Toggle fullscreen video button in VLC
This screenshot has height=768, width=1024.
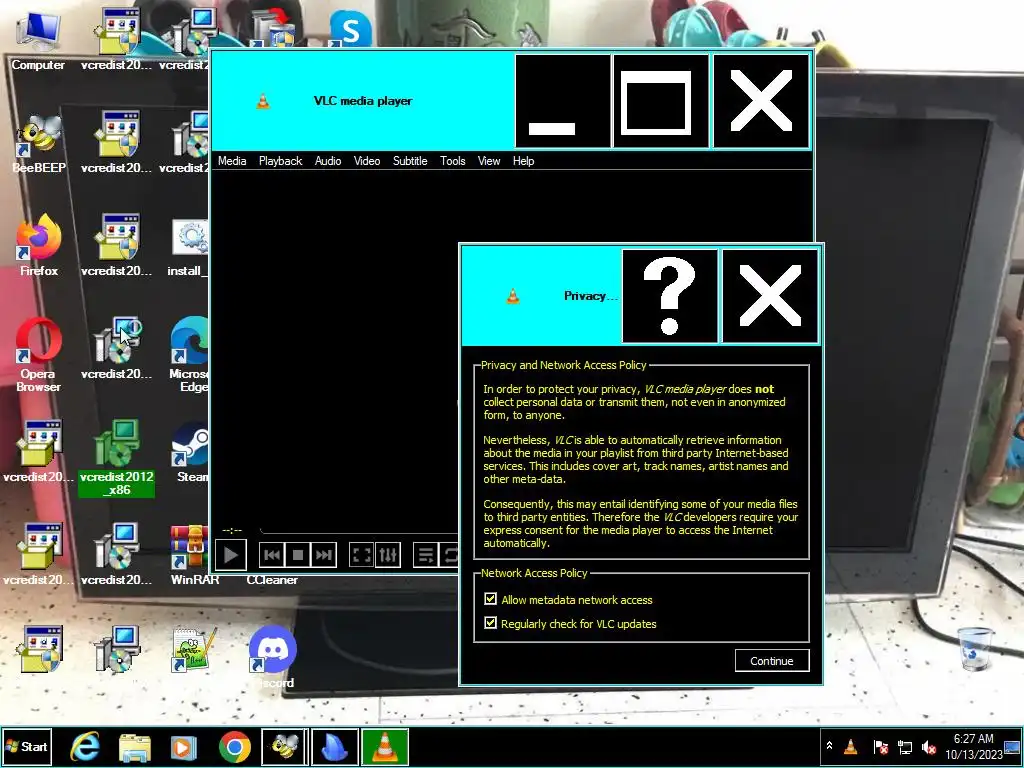[361, 556]
